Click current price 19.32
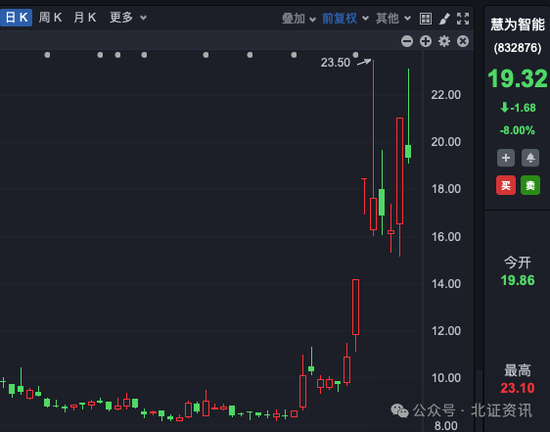 (517, 78)
